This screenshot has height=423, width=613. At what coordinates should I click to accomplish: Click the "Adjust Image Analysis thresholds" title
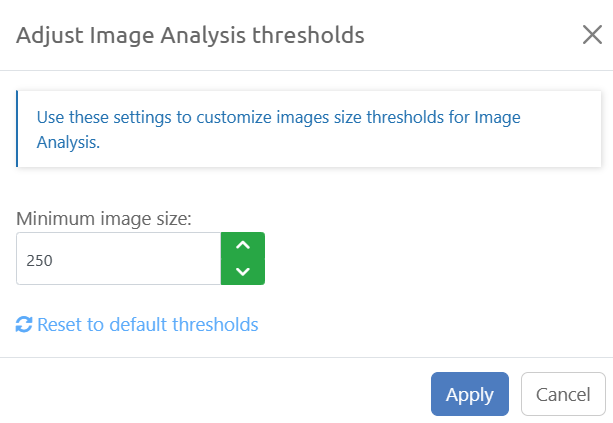190,36
